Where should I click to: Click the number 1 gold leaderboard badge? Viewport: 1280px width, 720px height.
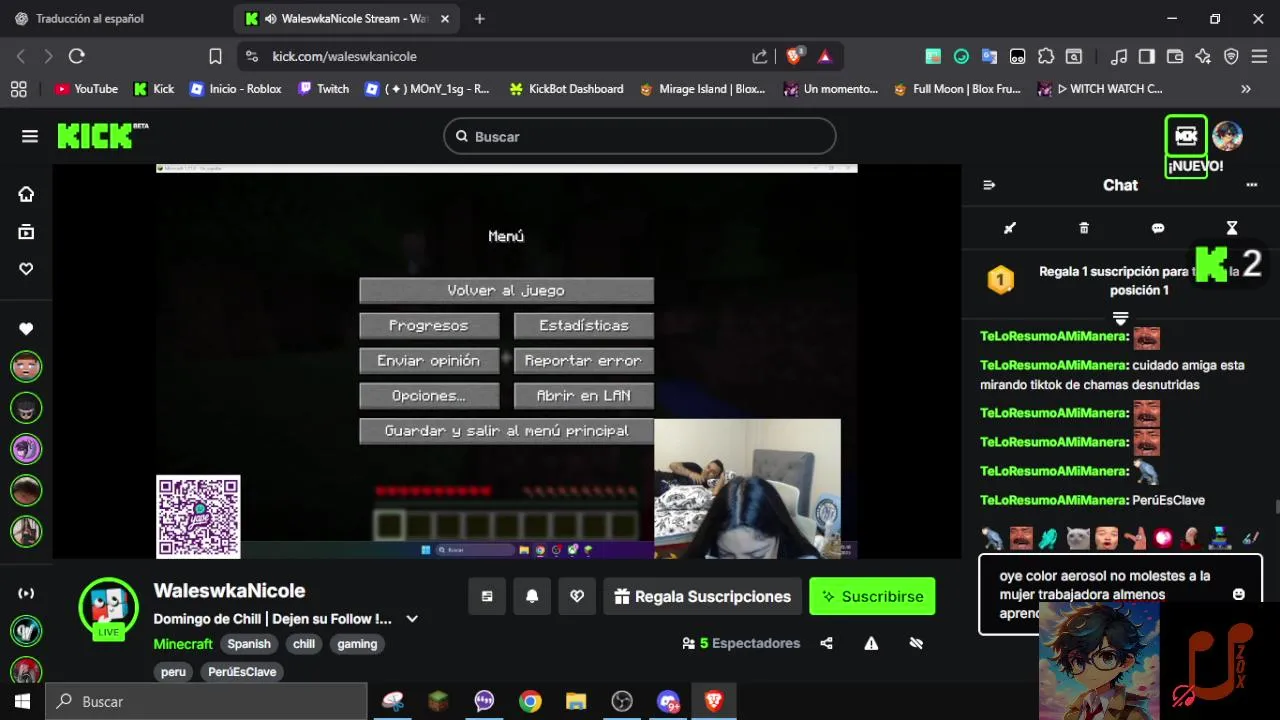[1001, 280]
